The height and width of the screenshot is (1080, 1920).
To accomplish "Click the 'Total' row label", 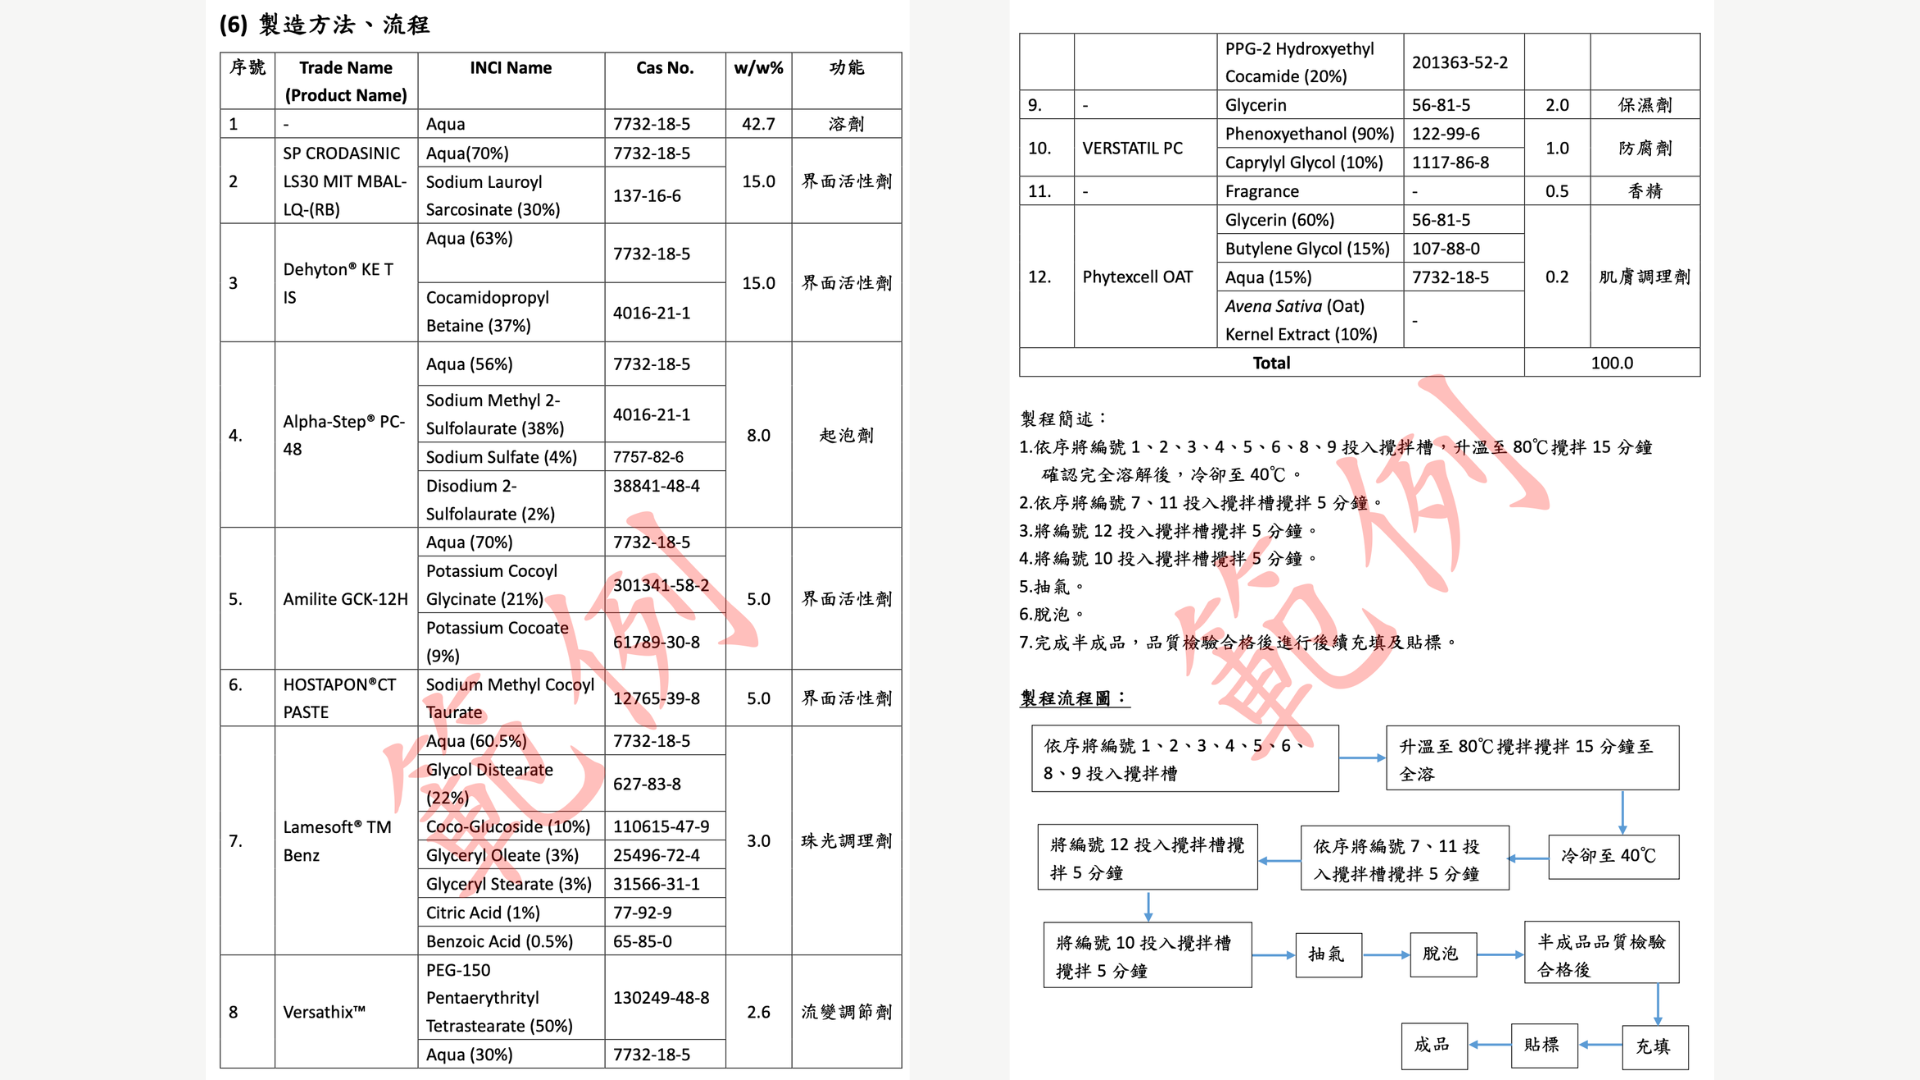I will pos(1272,363).
